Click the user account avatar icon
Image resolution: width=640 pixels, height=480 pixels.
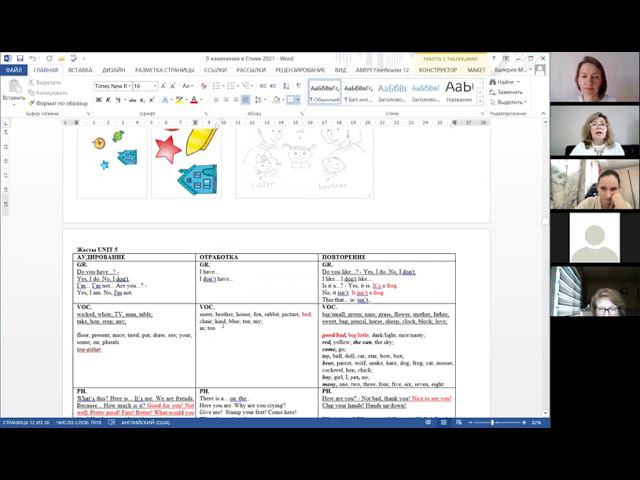click(540, 70)
